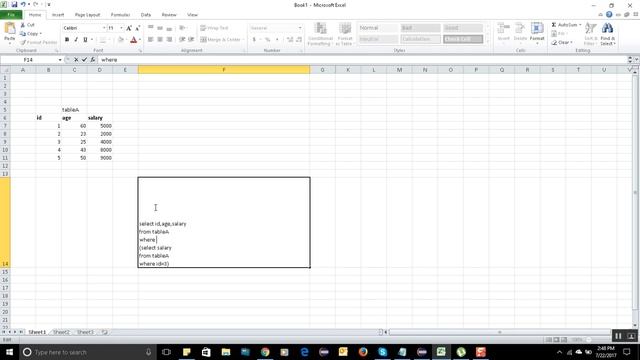This screenshot has width=640, height=360.
Task: Undo last action in quick access toolbar
Action: 23,4
